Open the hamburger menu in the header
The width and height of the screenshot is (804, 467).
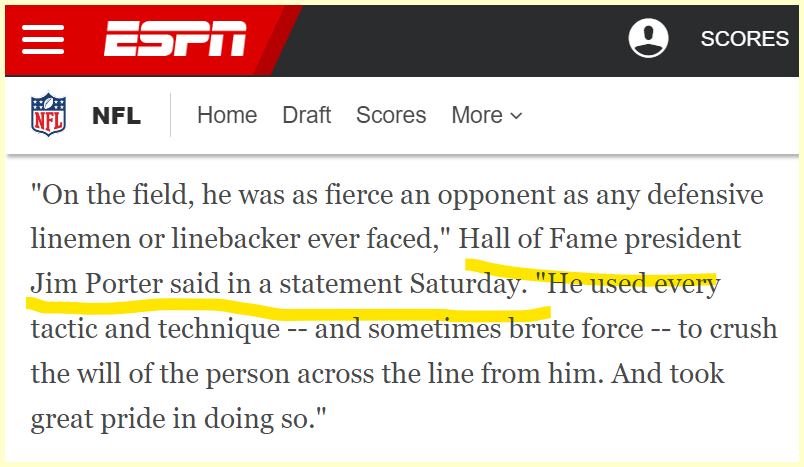pos(44,40)
